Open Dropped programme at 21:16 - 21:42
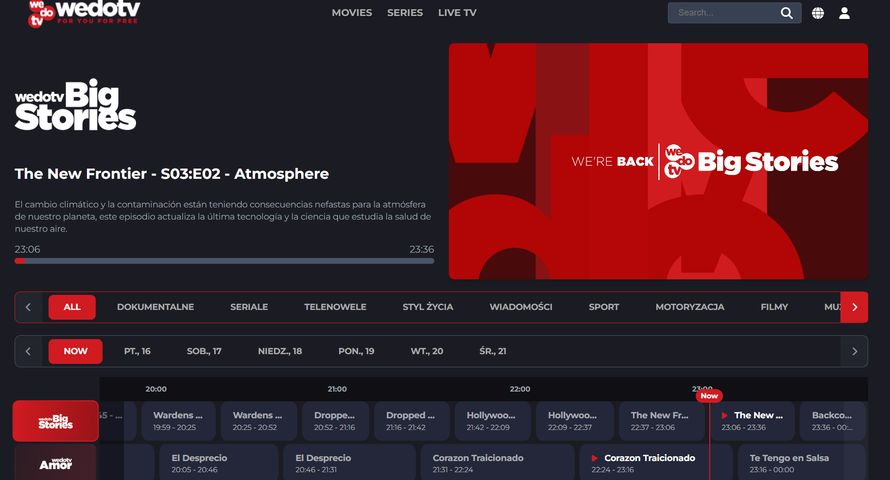The width and height of the screenshot is (890, 480). point(412,421)
